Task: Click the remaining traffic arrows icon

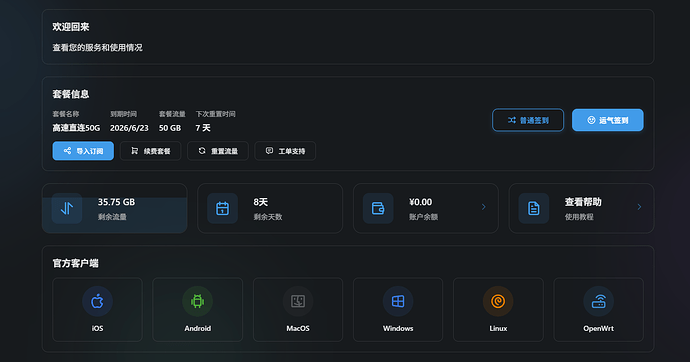Action: [67, 208]
